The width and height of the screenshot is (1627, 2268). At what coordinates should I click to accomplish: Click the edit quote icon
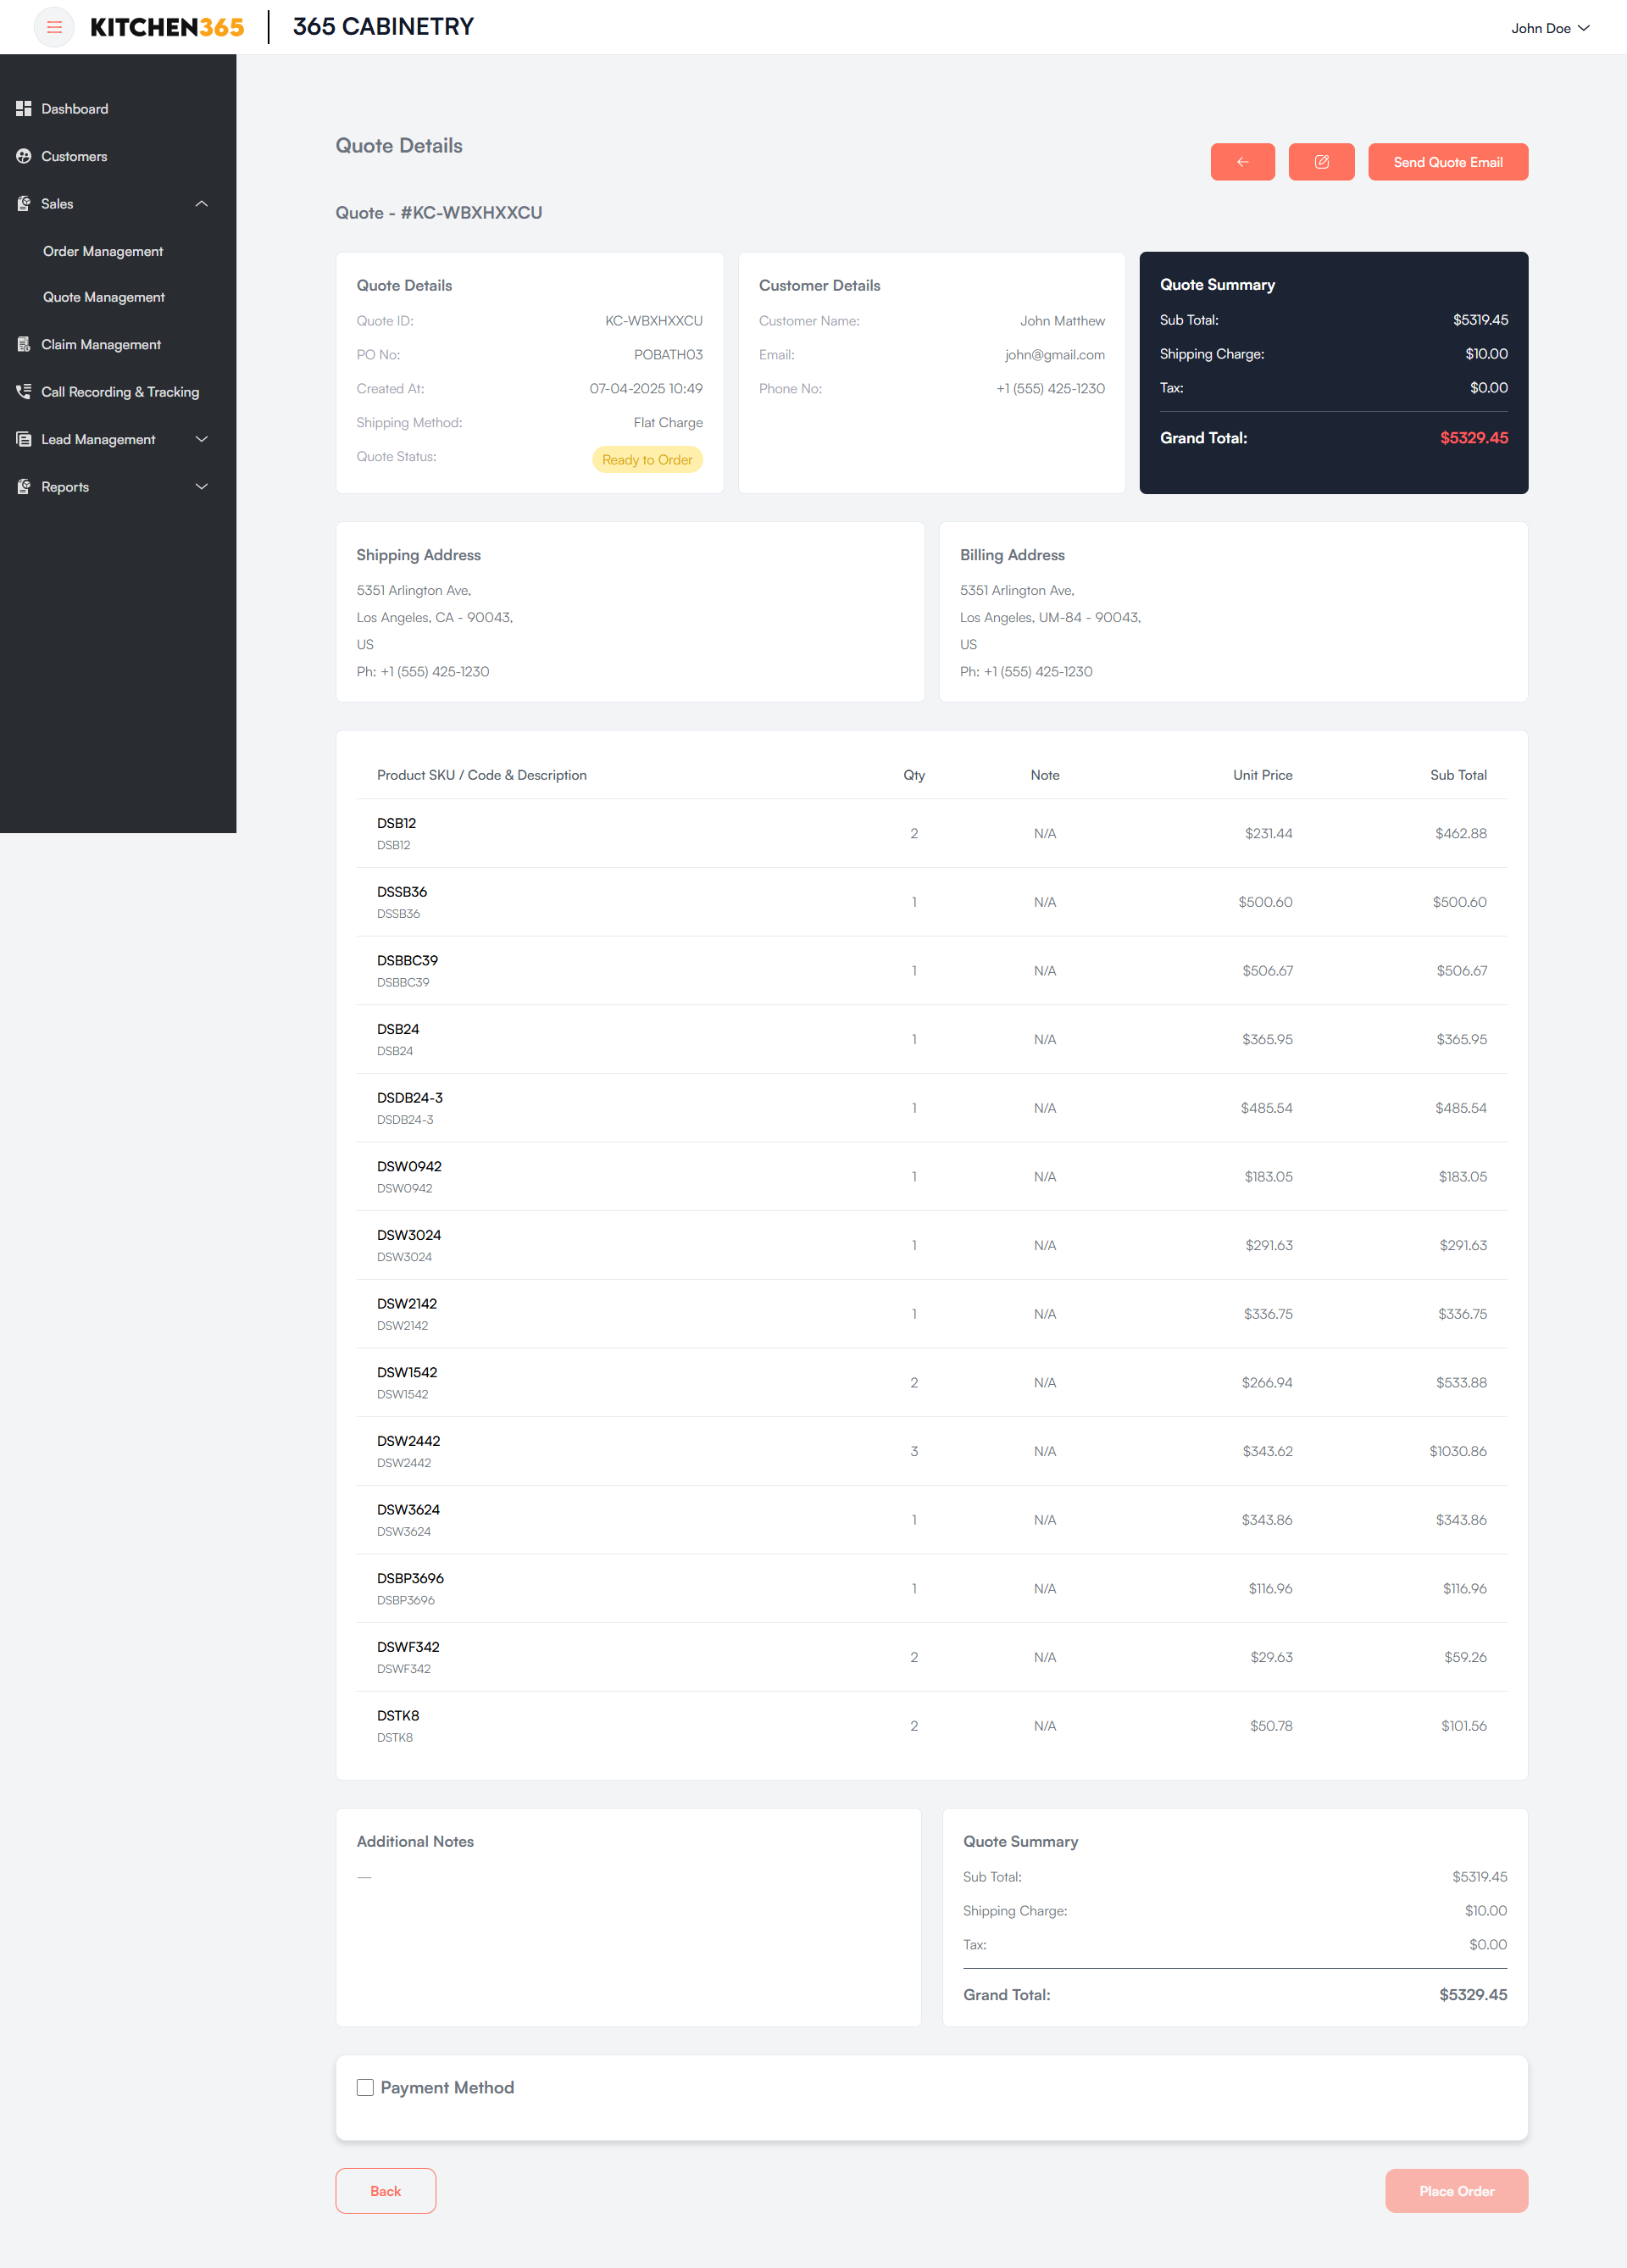[x=1321, y=161]
